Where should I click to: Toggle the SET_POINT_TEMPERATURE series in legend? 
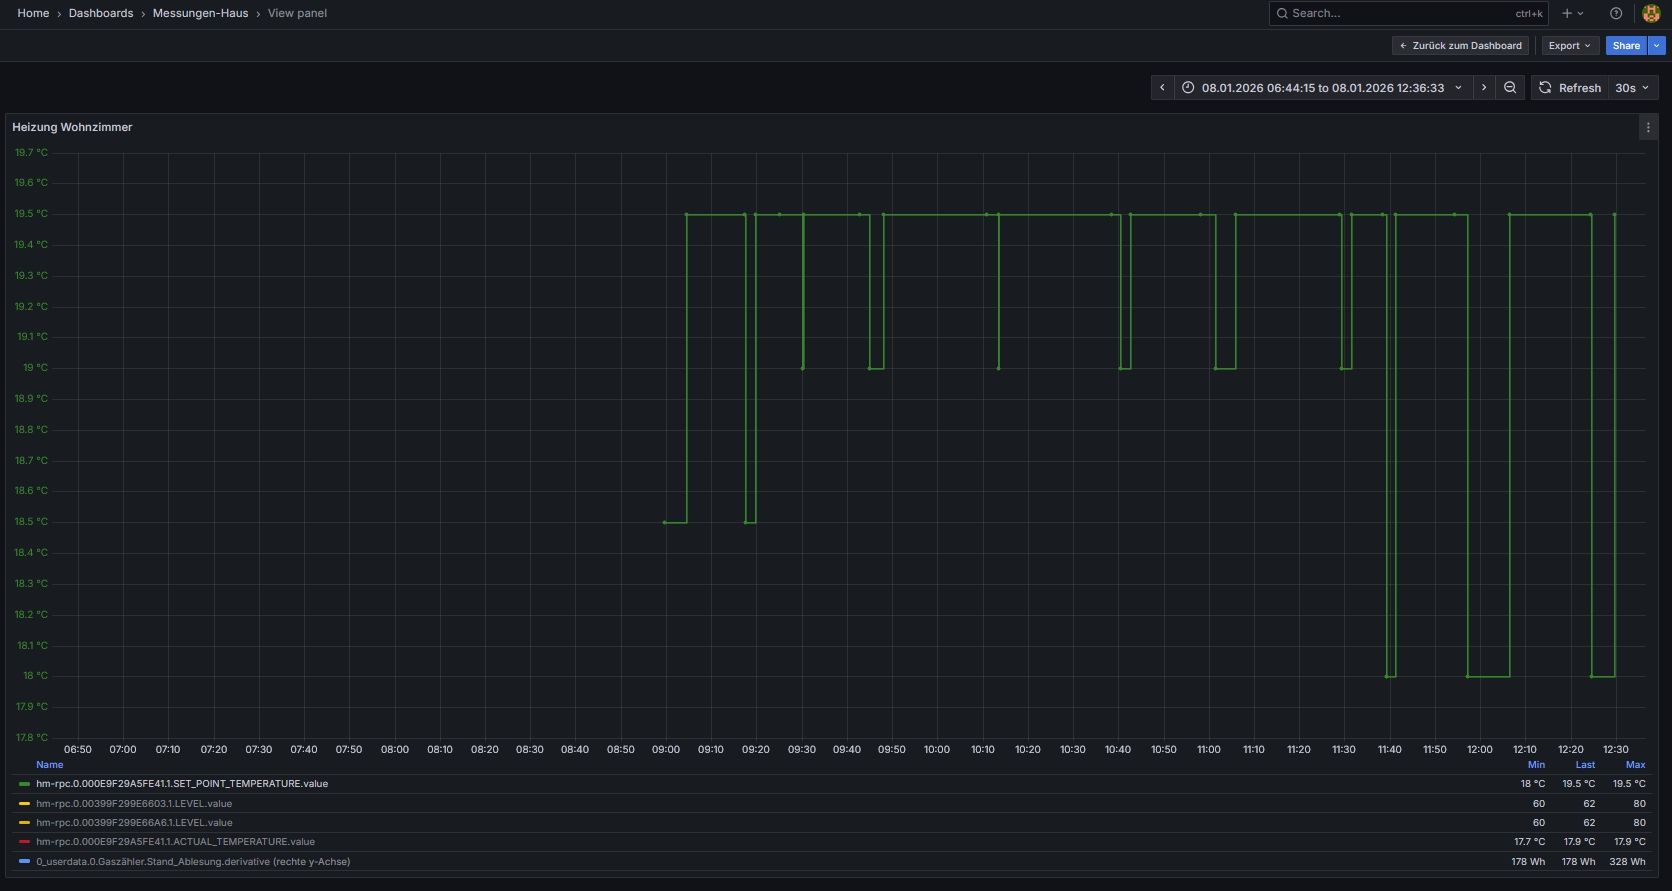tap(181, 784)
